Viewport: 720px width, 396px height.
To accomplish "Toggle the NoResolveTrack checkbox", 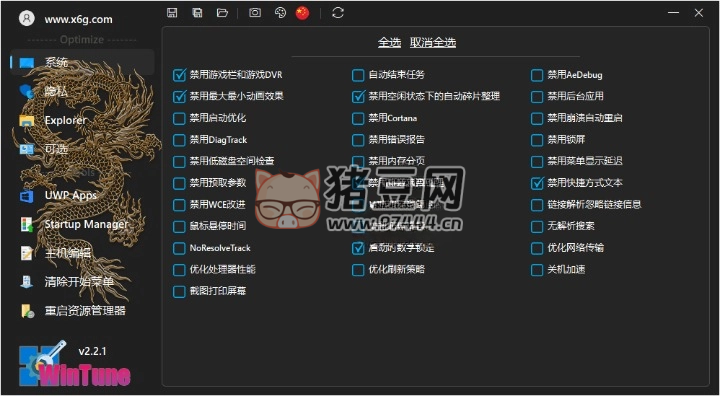I will [x=179, y=249].
